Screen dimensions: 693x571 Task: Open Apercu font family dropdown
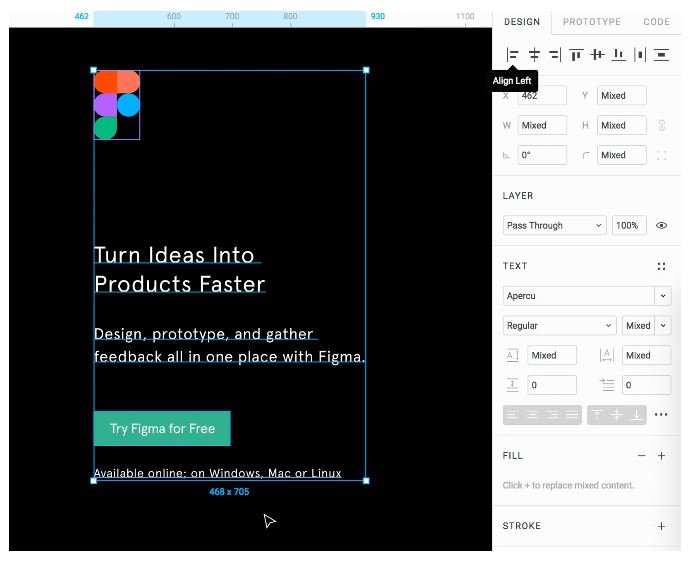coord(587,296)
